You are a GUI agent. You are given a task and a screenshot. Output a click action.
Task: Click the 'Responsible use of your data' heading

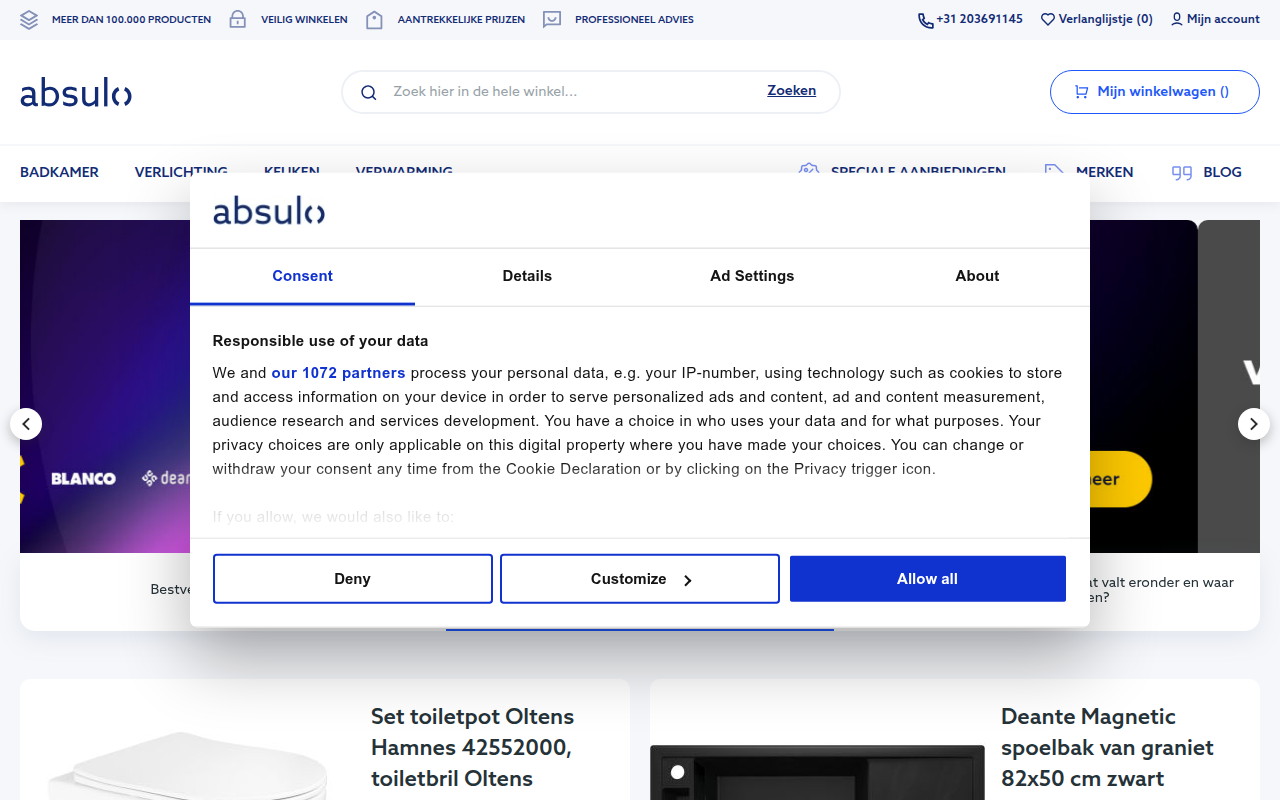pyautogui.click(x=320, y=341)
